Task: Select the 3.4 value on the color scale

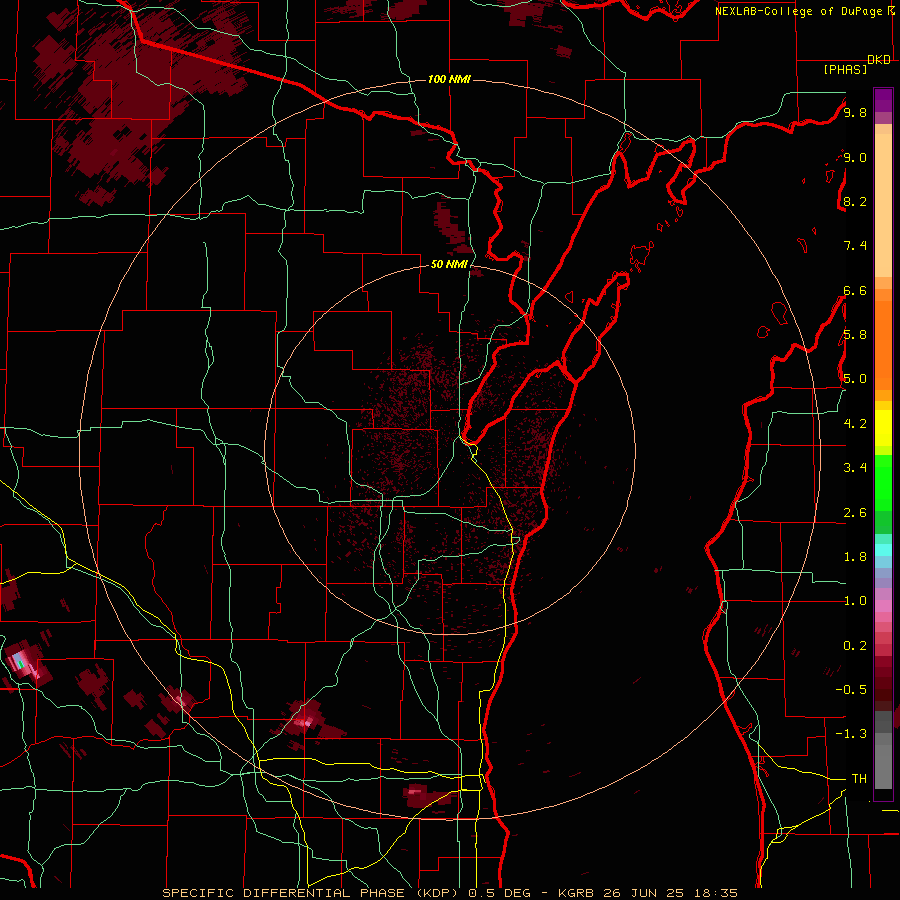Action: tap(855, 468)
